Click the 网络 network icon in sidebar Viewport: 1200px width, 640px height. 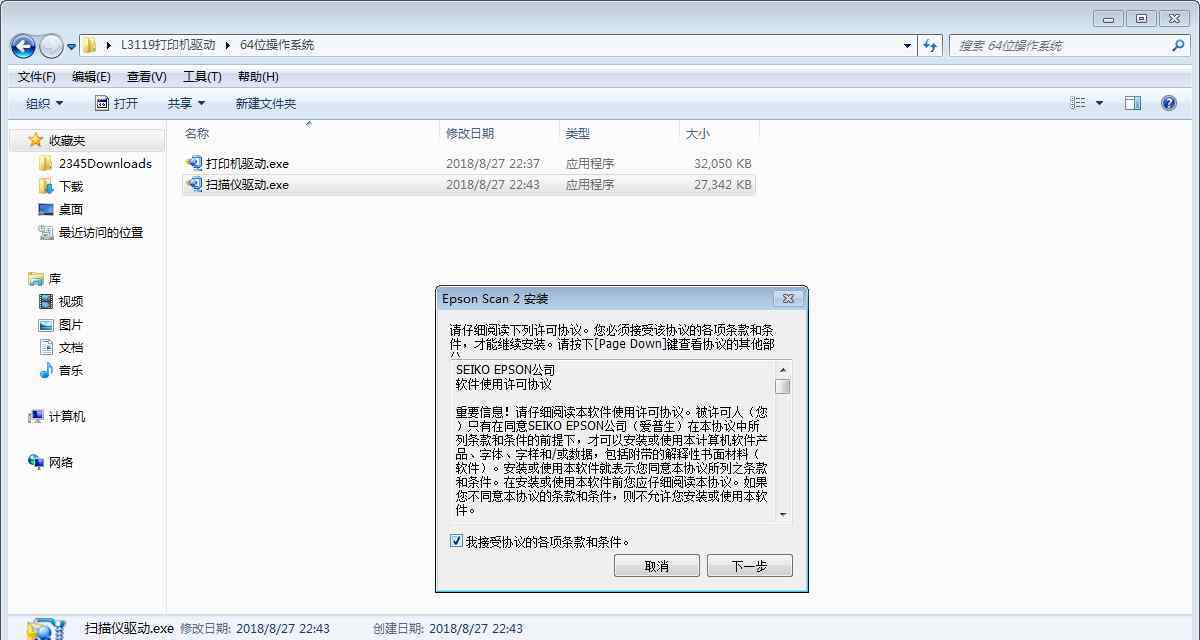tap(36, 462)
